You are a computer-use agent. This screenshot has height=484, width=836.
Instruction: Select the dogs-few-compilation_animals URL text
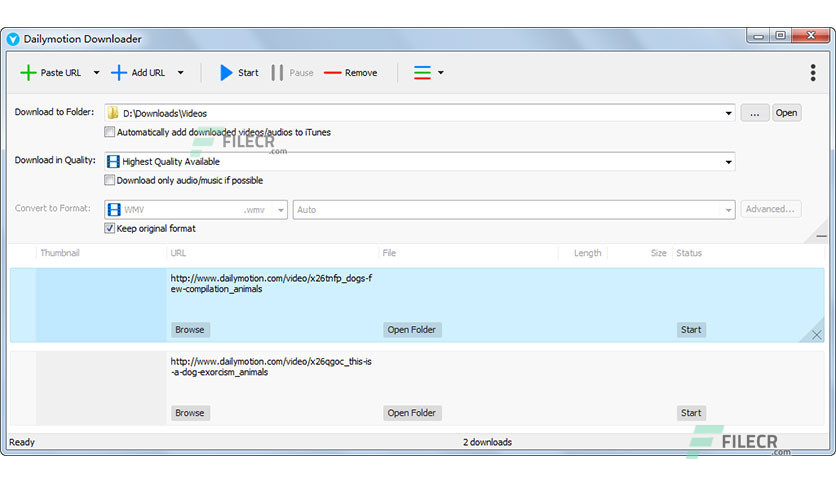tap(271, 284)
